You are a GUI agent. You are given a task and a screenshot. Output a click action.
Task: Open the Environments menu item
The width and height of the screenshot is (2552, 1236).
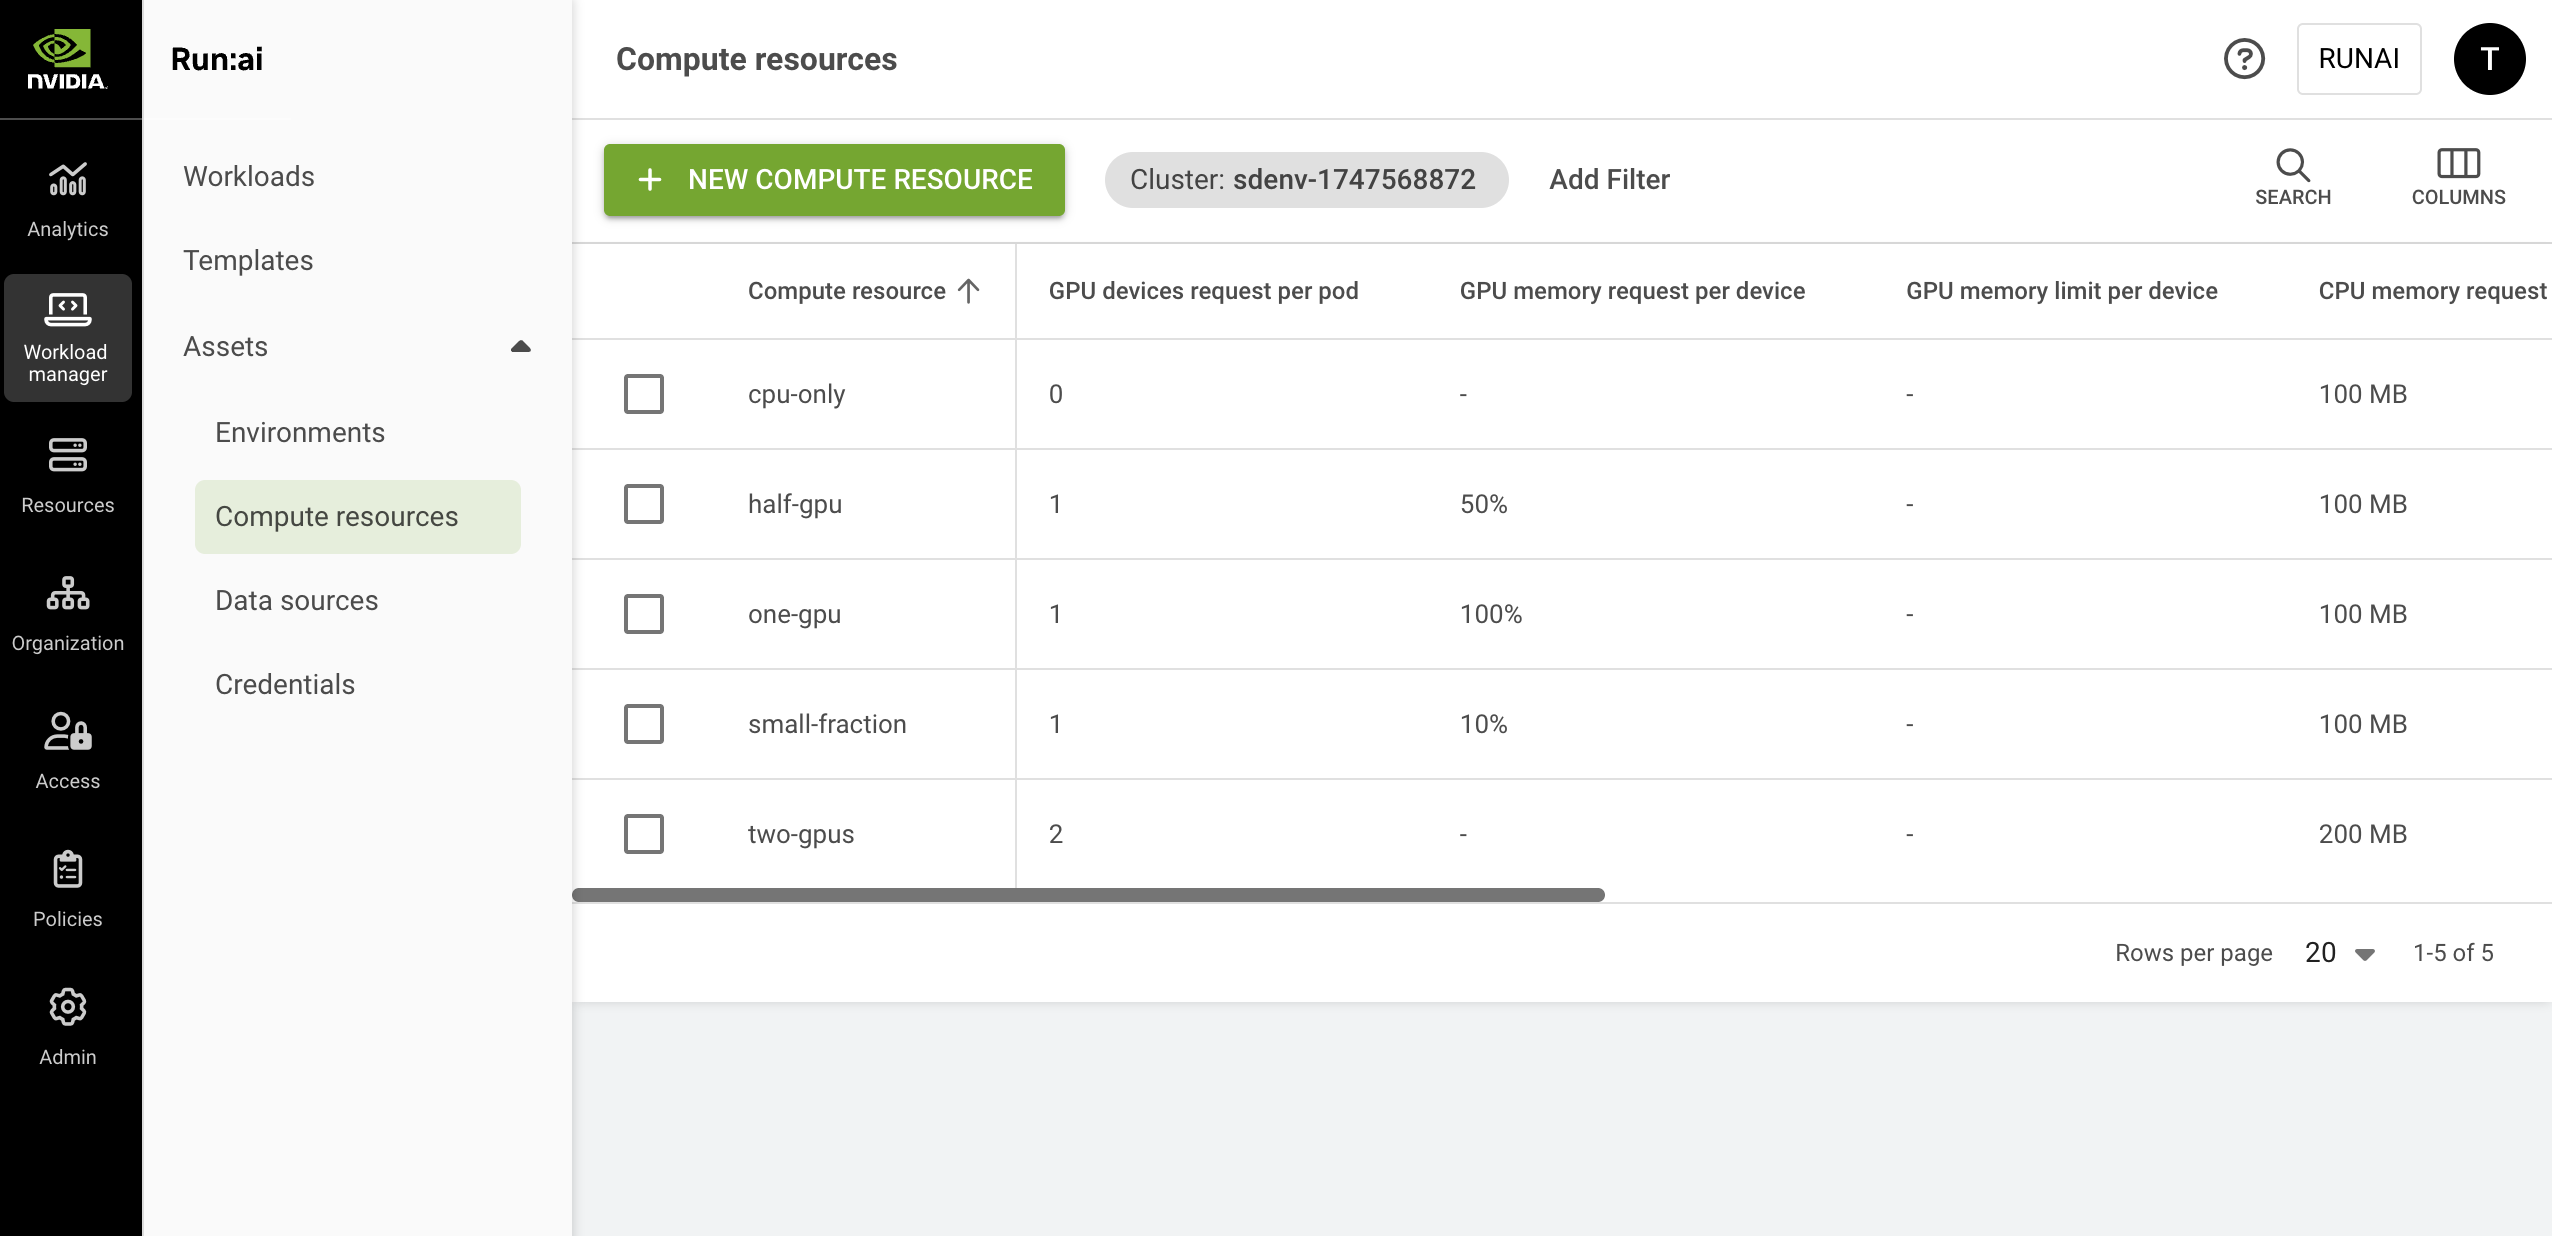click(300, 432)
